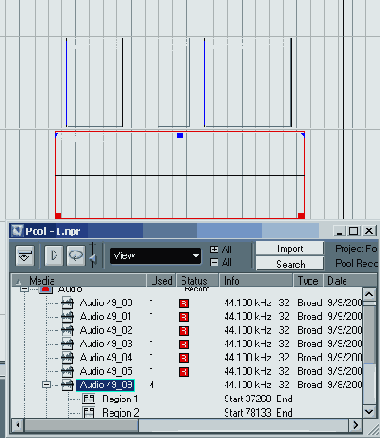Click the red status icon for Audio 49_01
The image size is (380, 438).
184,317
